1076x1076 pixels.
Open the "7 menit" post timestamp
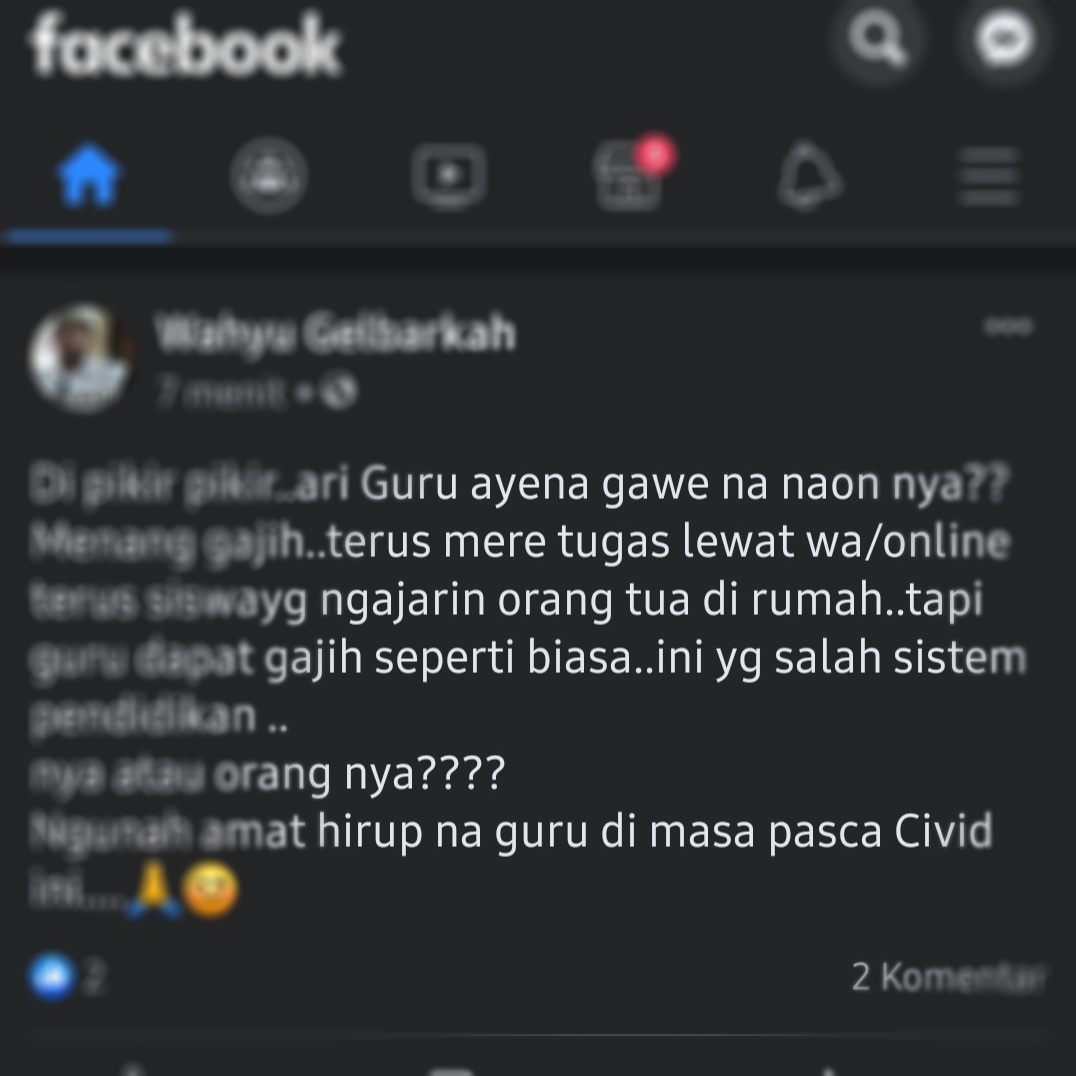click(x=220, y=393)
